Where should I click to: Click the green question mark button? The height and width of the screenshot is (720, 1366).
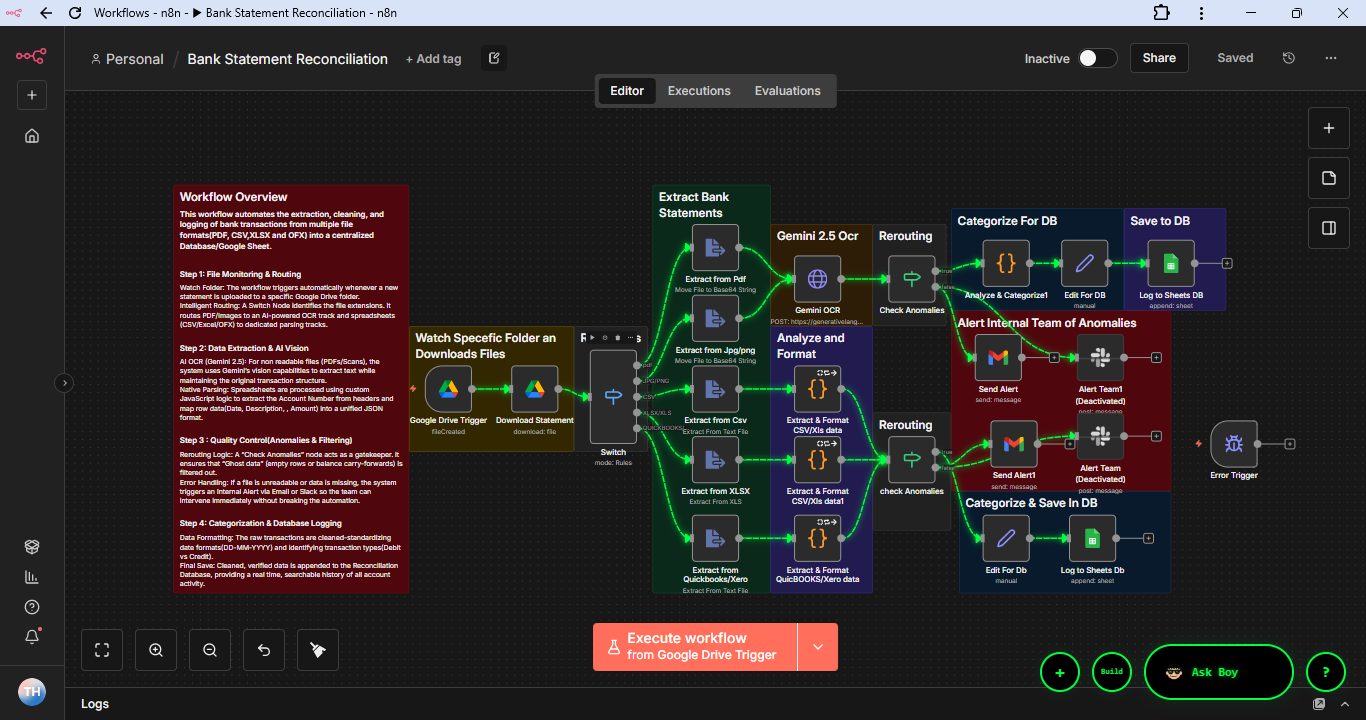(1326, 672)
